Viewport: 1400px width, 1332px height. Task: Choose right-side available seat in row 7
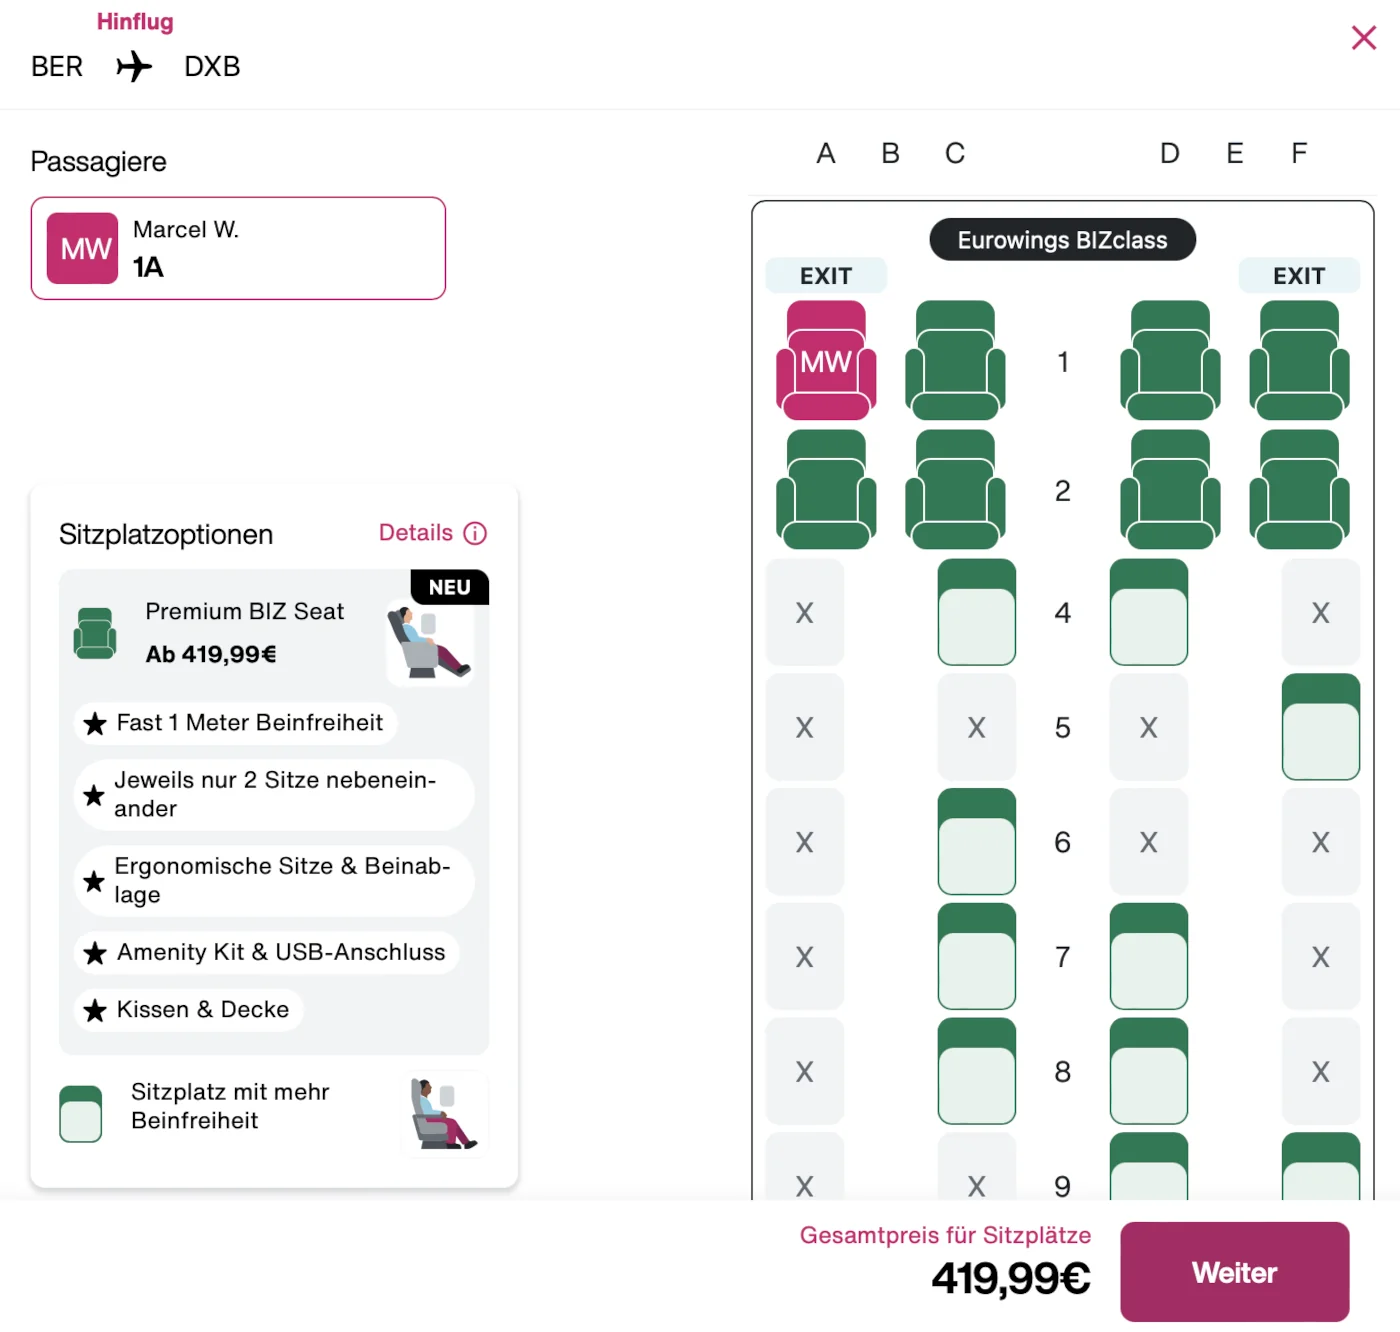1149,957
